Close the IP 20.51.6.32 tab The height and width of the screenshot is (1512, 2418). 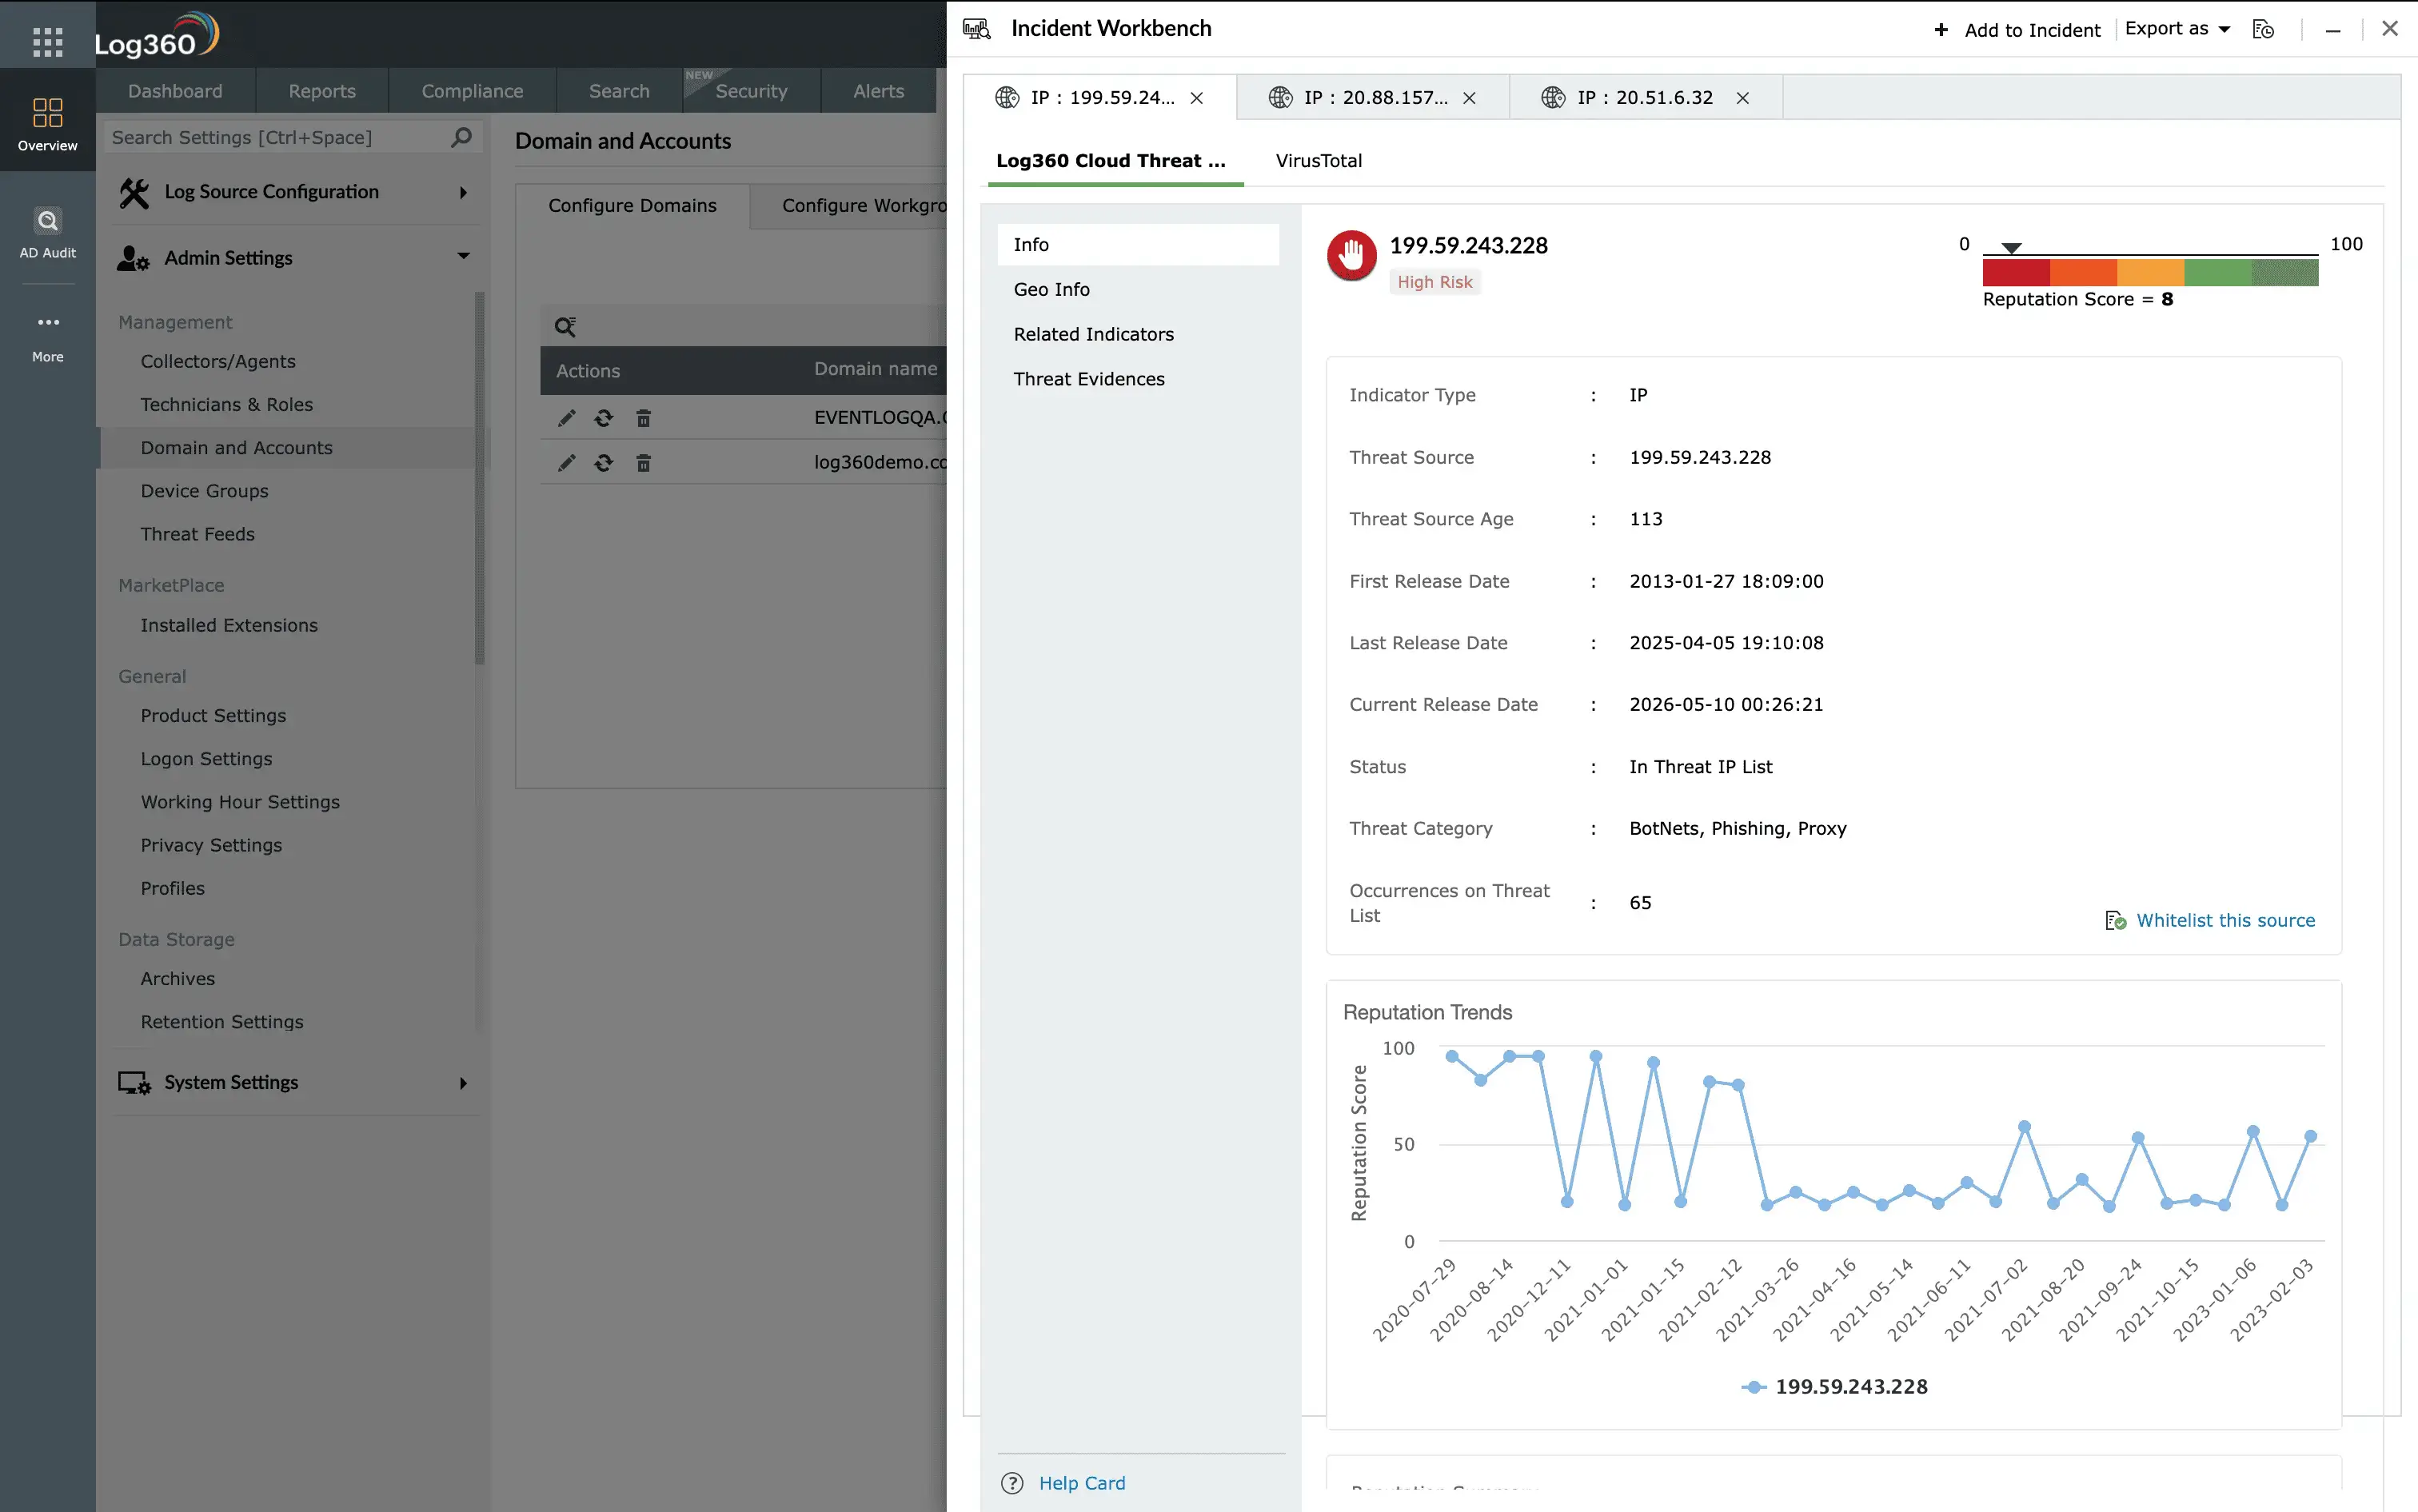coord(1743,98)
